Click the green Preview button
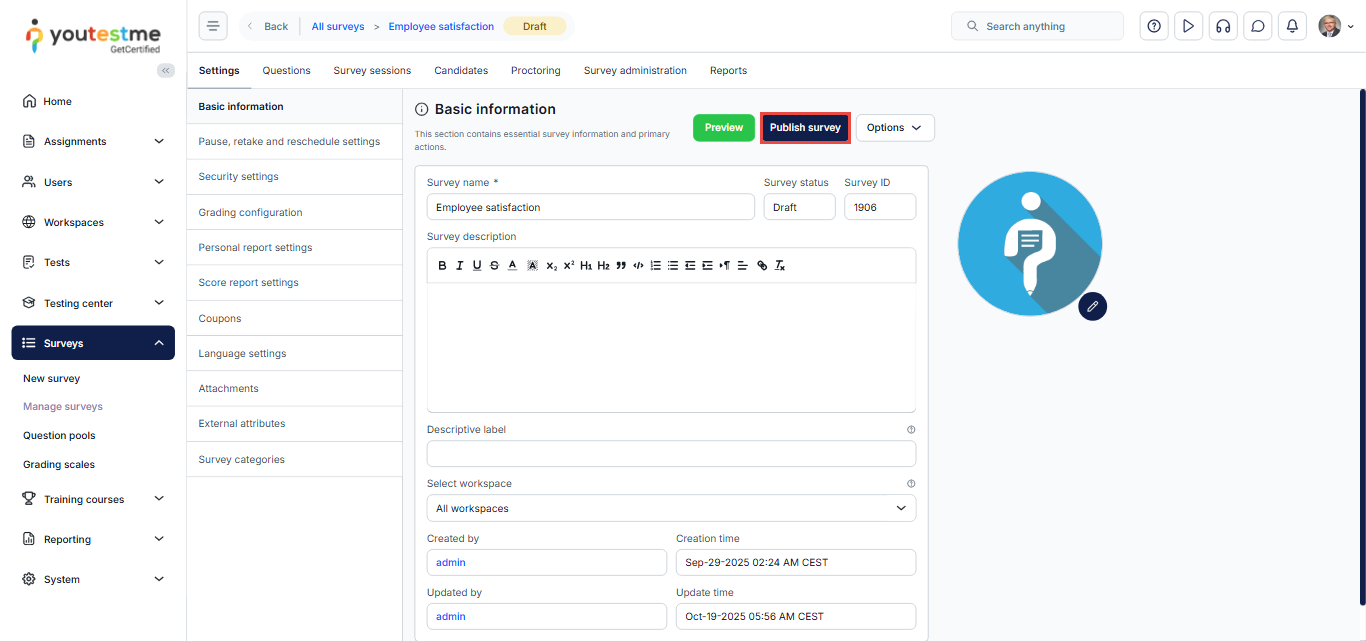This screenshot has width=1366, height=641. pos(723,128)
